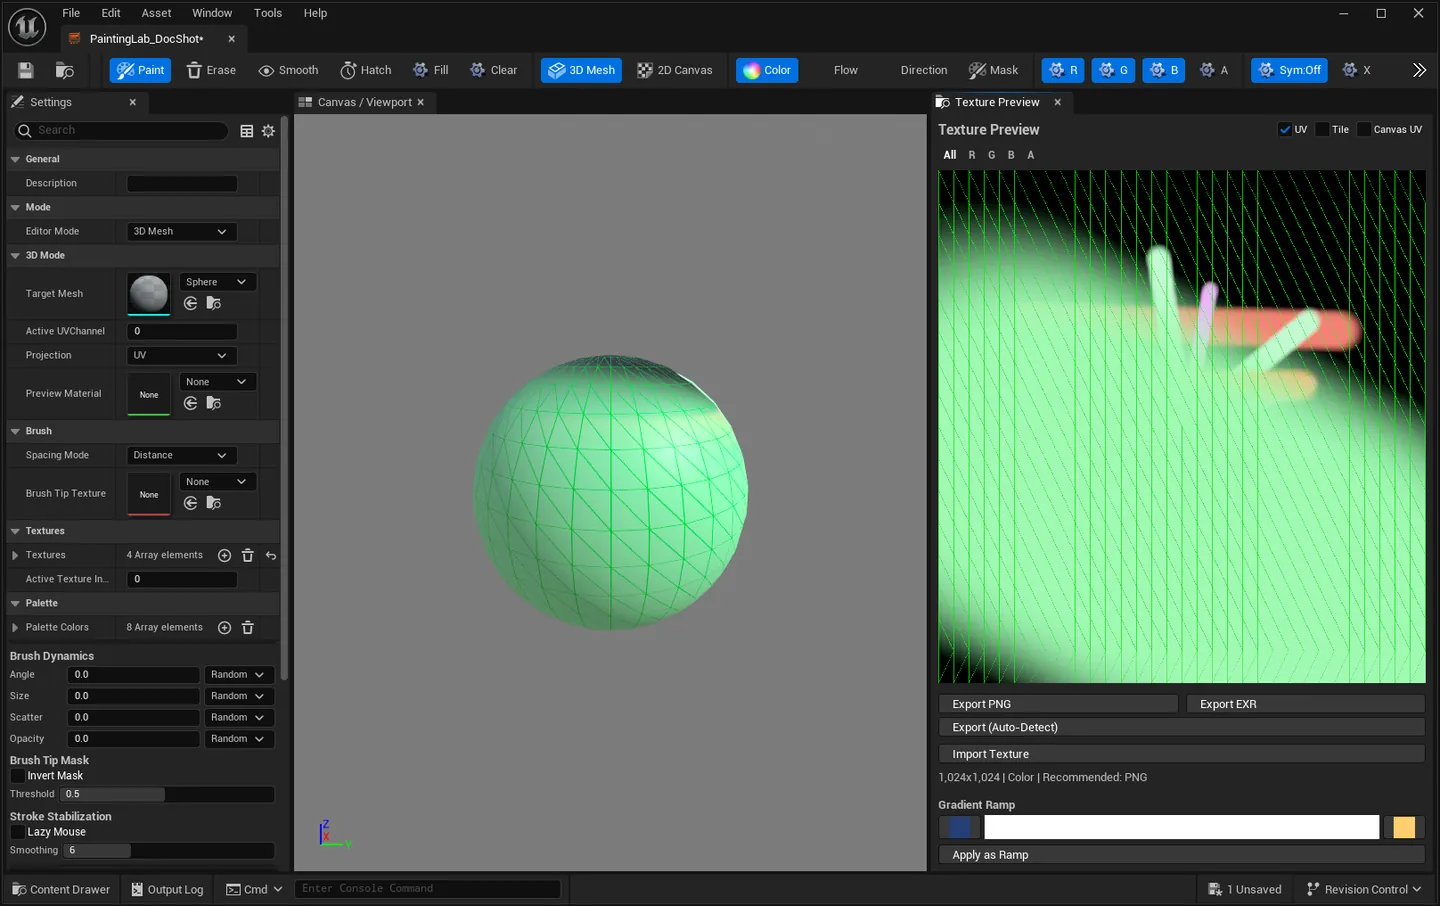Open the Window menu
1440x906 pixels.
tap(212, 13)
